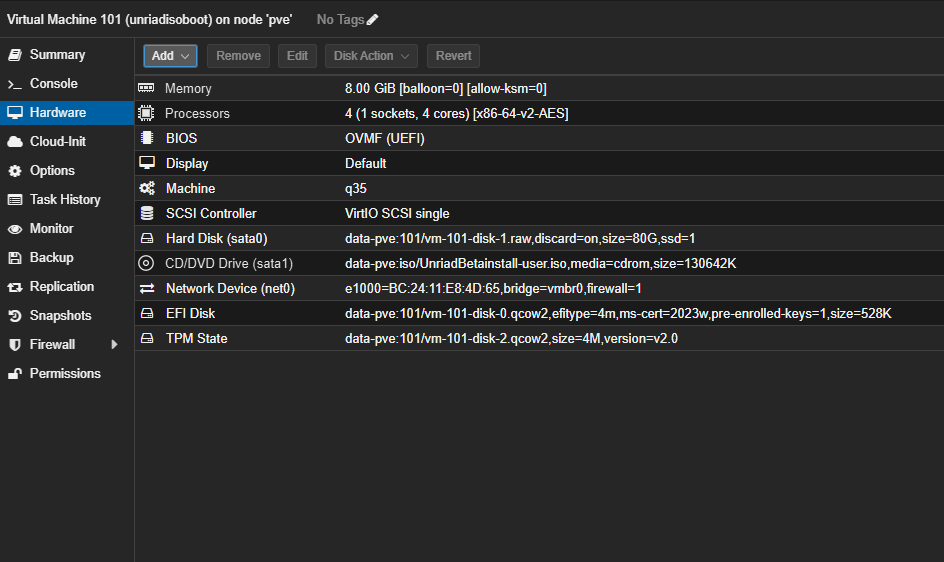Click the vm-101-disk-1.raw hard disk value
This screenshot has width=944, height=562.
click(520, 239)
